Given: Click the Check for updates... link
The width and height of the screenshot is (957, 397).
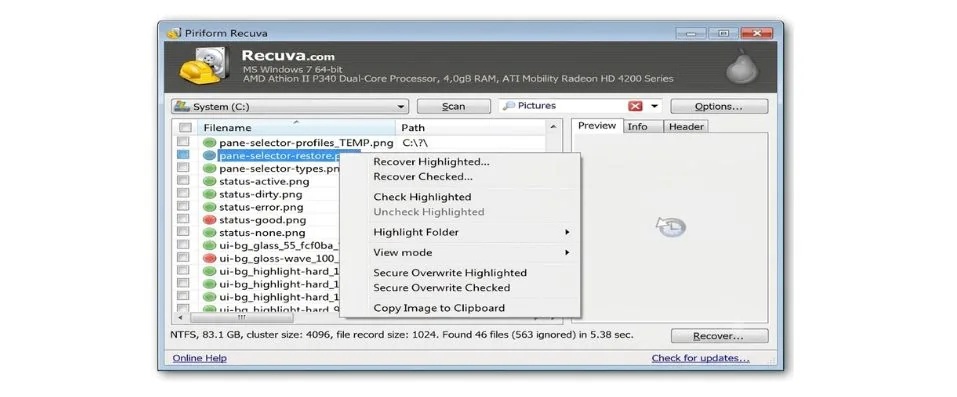Looking at the screenshot, I should tap(701, 358).
